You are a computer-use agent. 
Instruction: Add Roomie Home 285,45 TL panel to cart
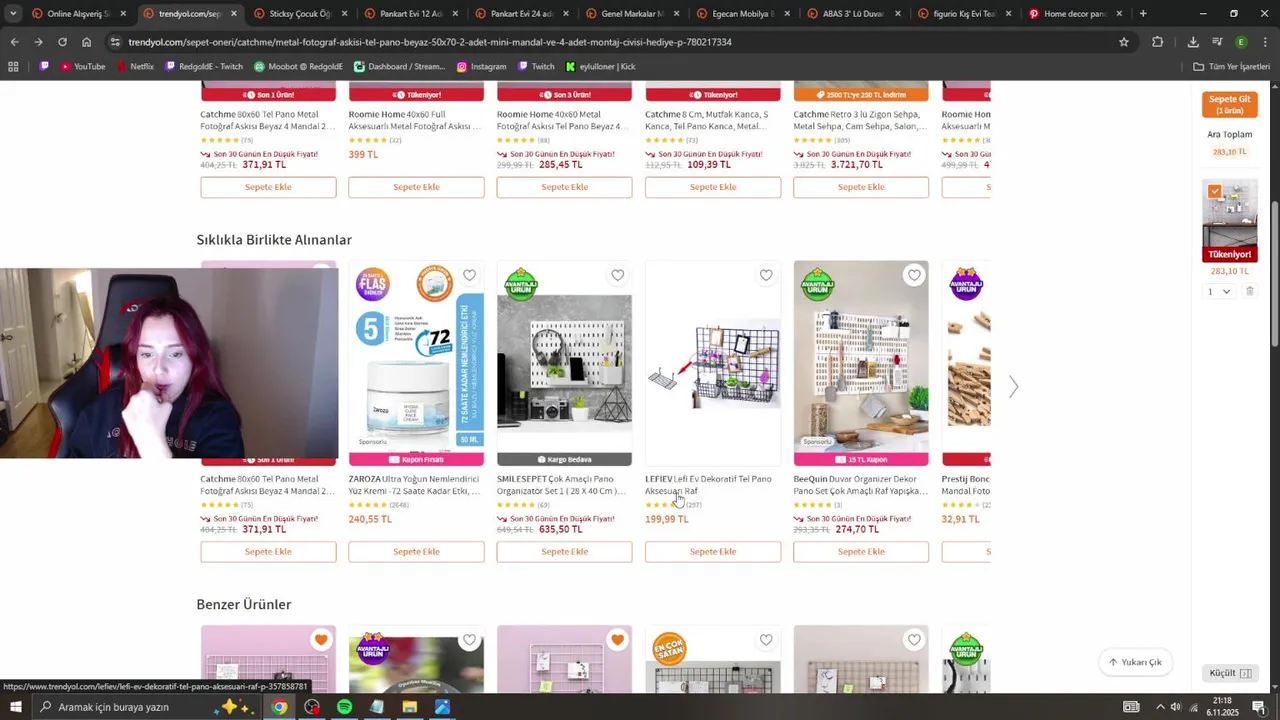[x=564, y=187]
